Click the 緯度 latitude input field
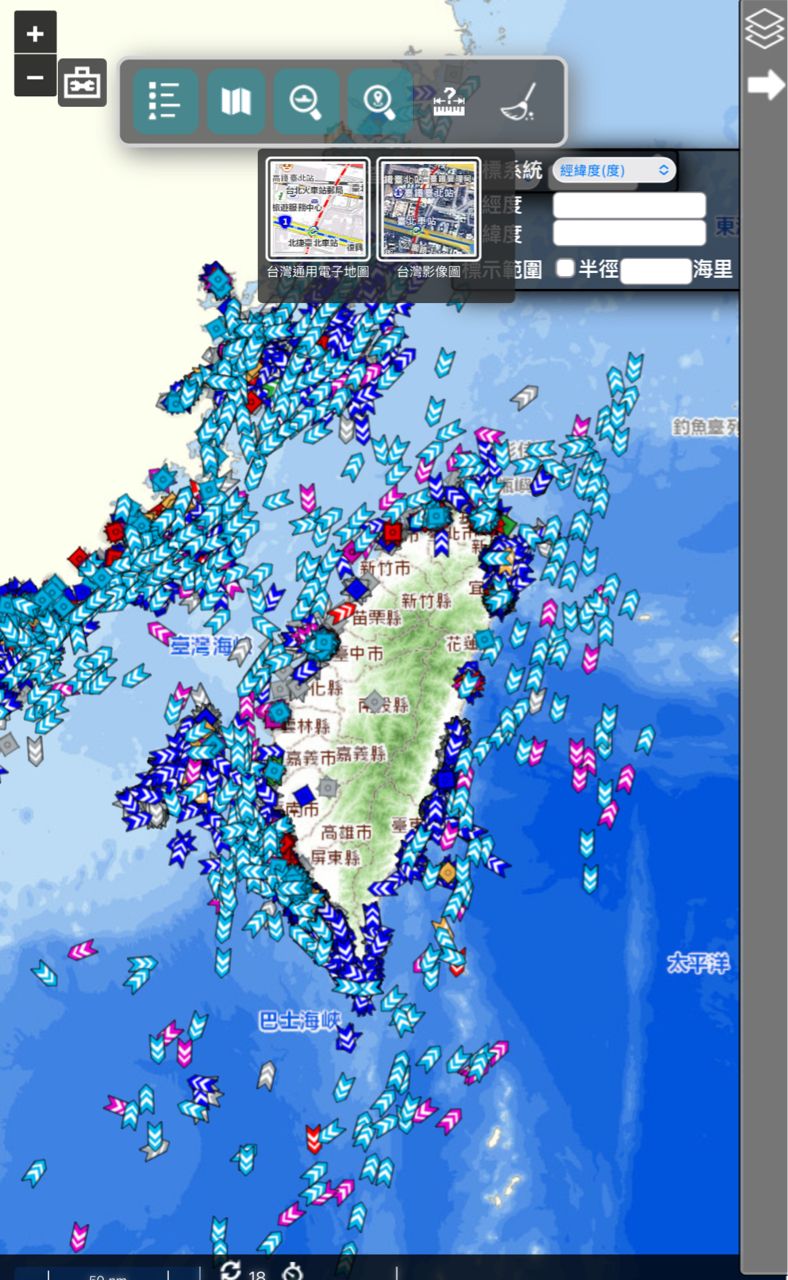This screenshot has height=1280, width=788. [x=629, y=233]
